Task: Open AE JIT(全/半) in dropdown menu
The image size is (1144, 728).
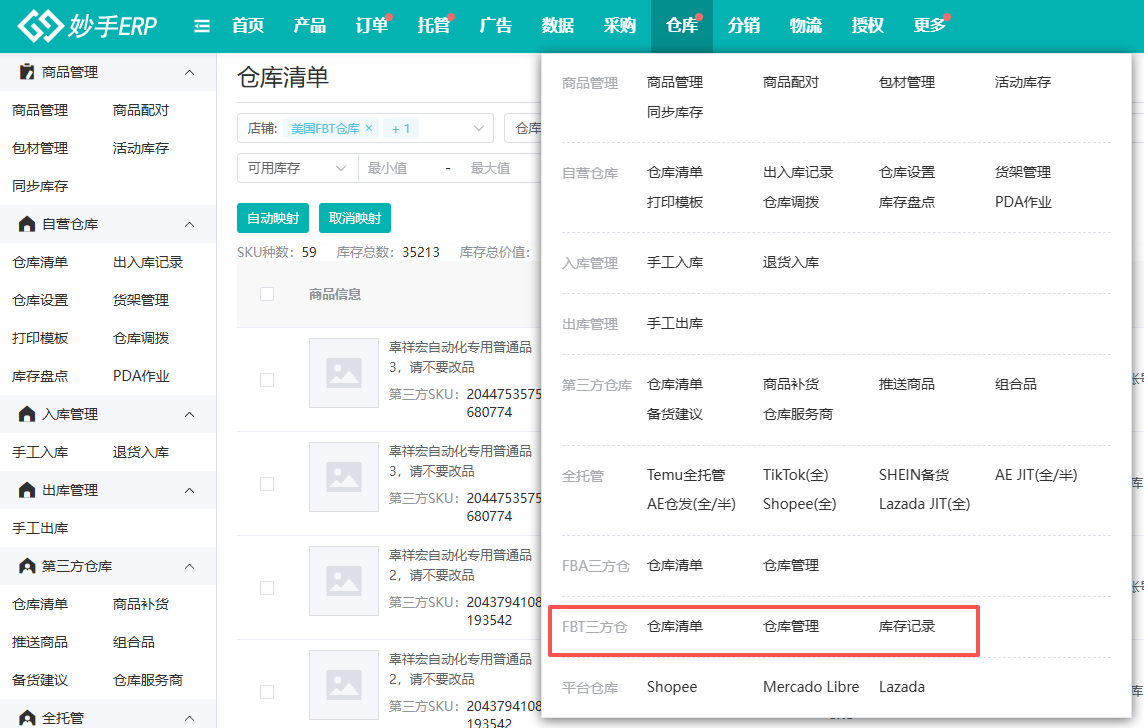Action: tap(1036, 475)
